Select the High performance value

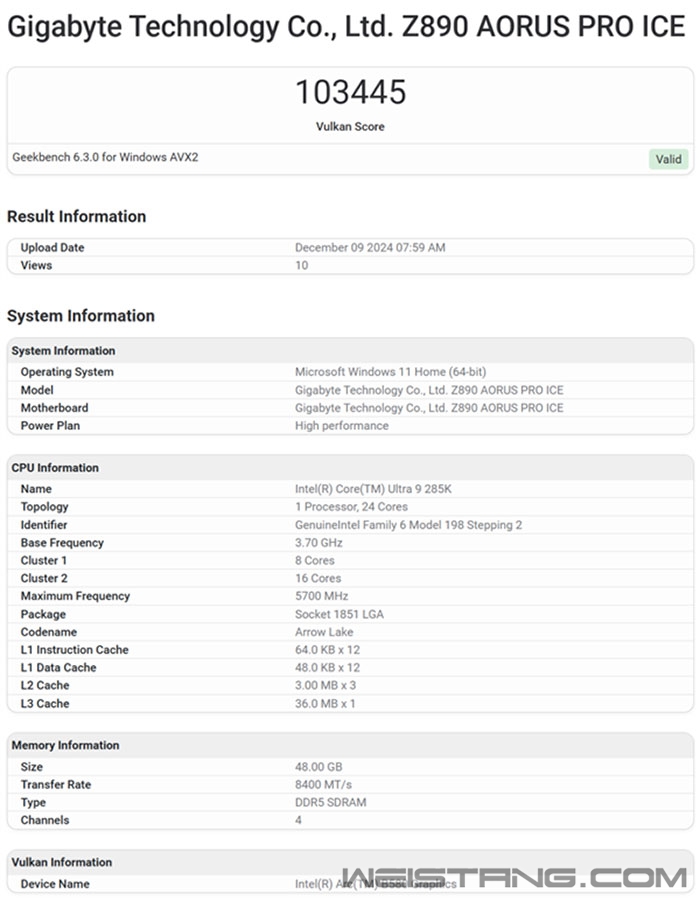coord(342,426)
